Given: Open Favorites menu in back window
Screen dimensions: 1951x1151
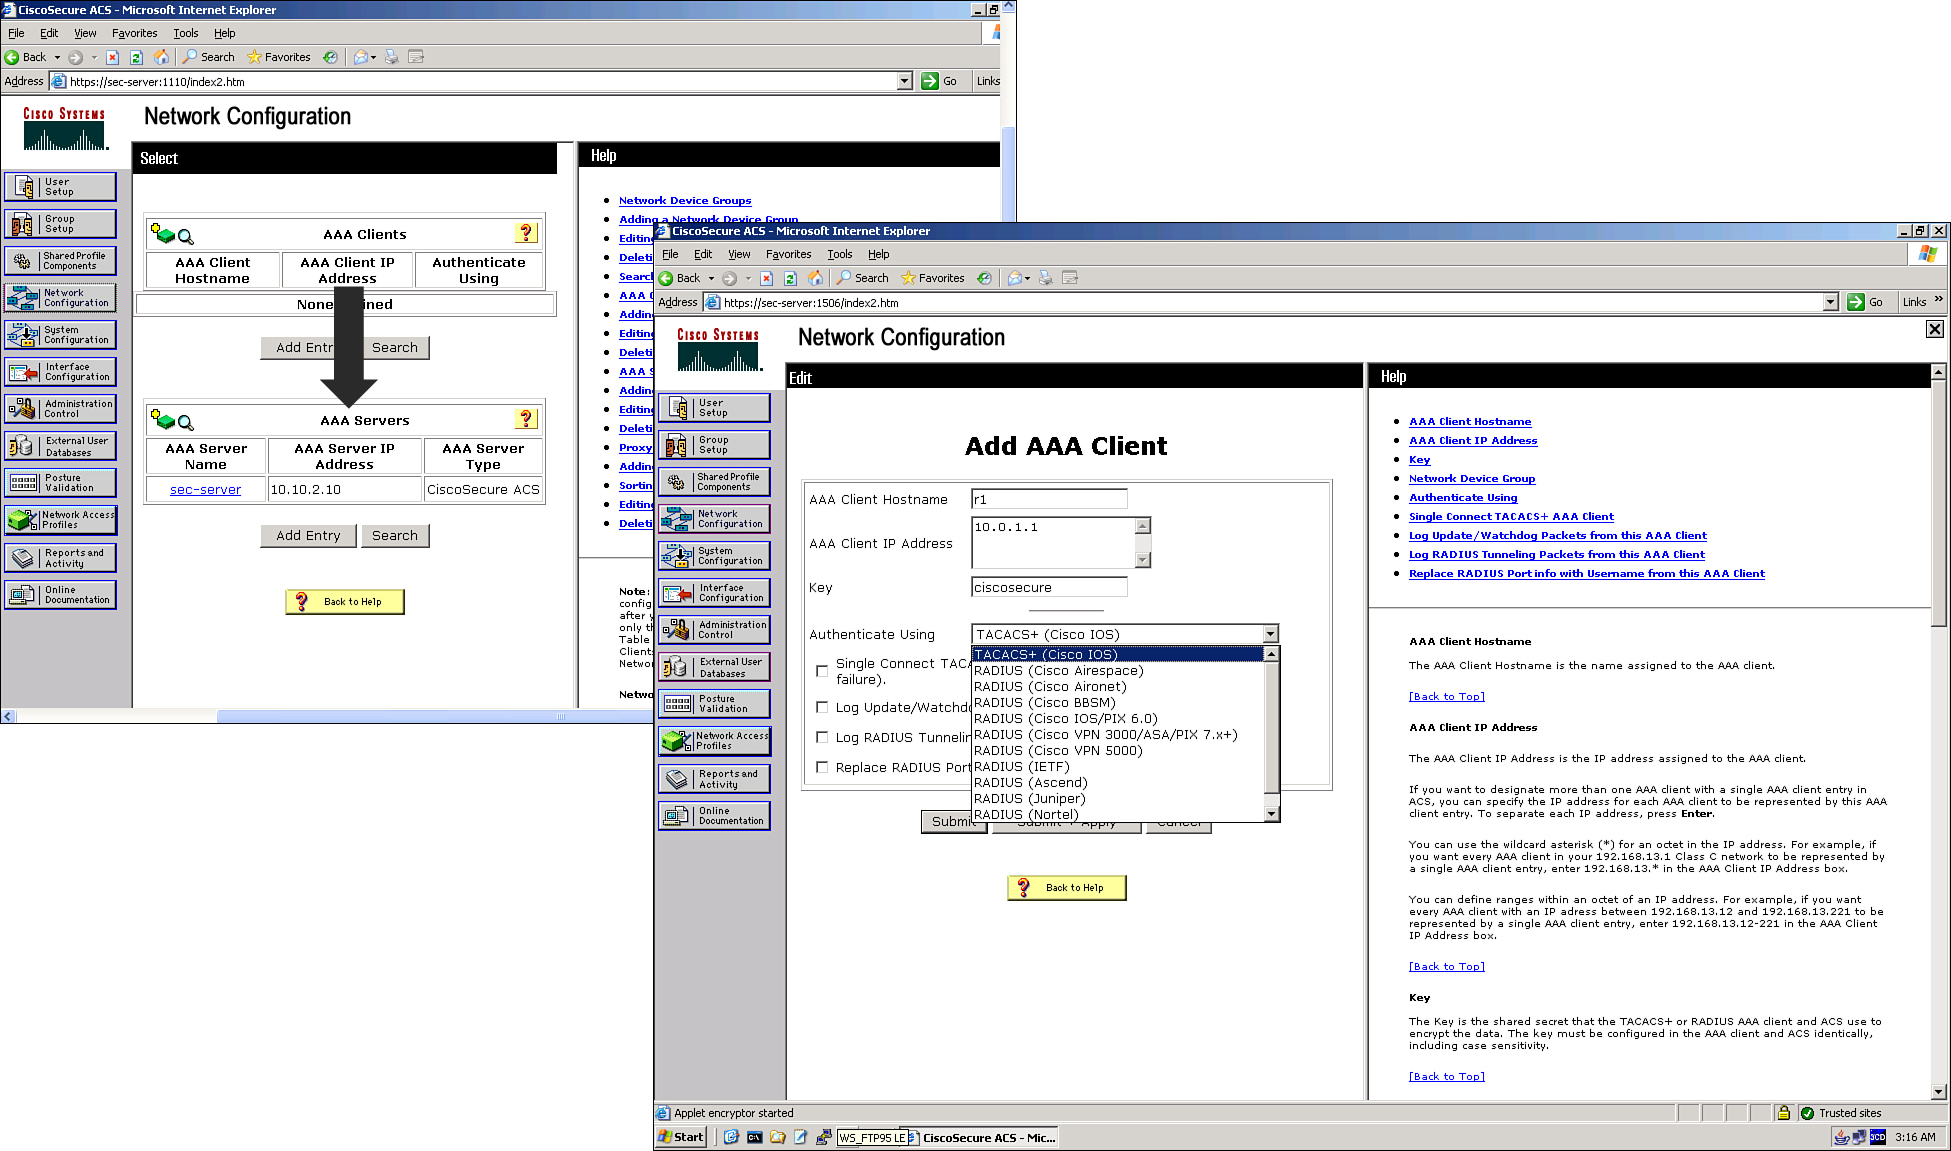Looking at the screenshot, I should pos(135,33).
